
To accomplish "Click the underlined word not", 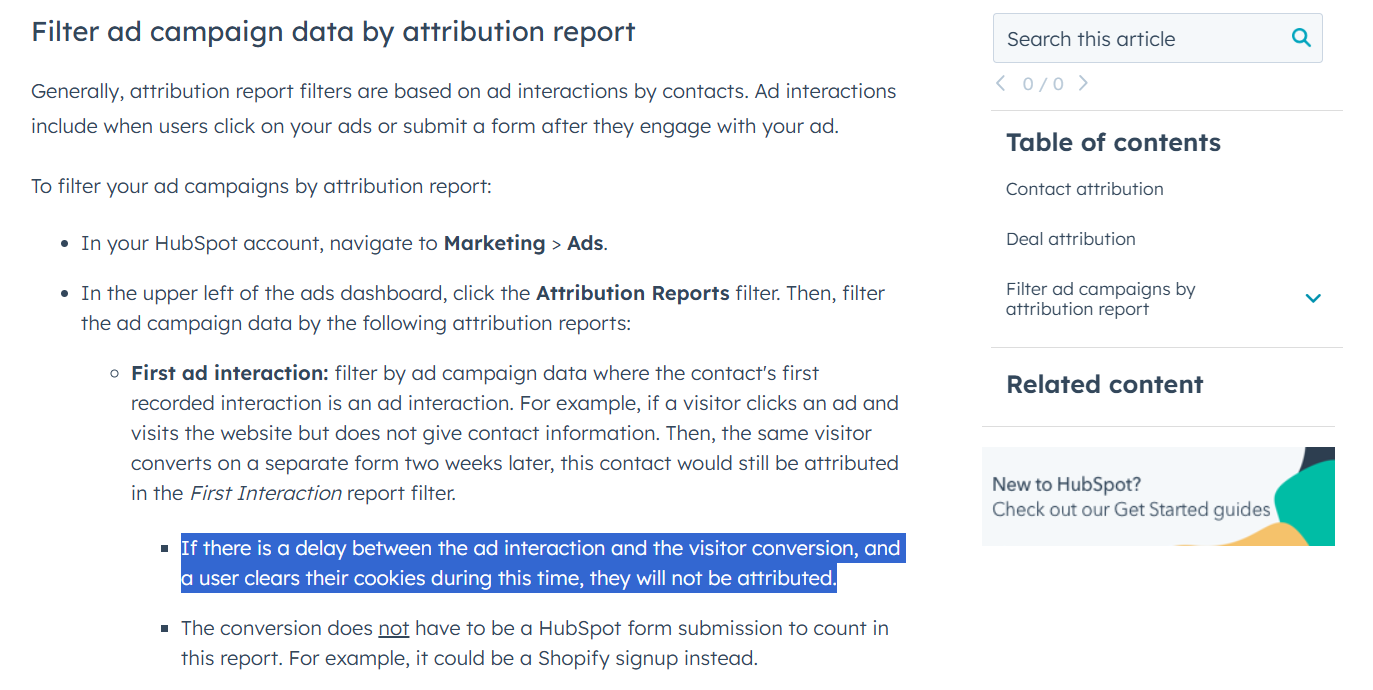I will point(393,628).
